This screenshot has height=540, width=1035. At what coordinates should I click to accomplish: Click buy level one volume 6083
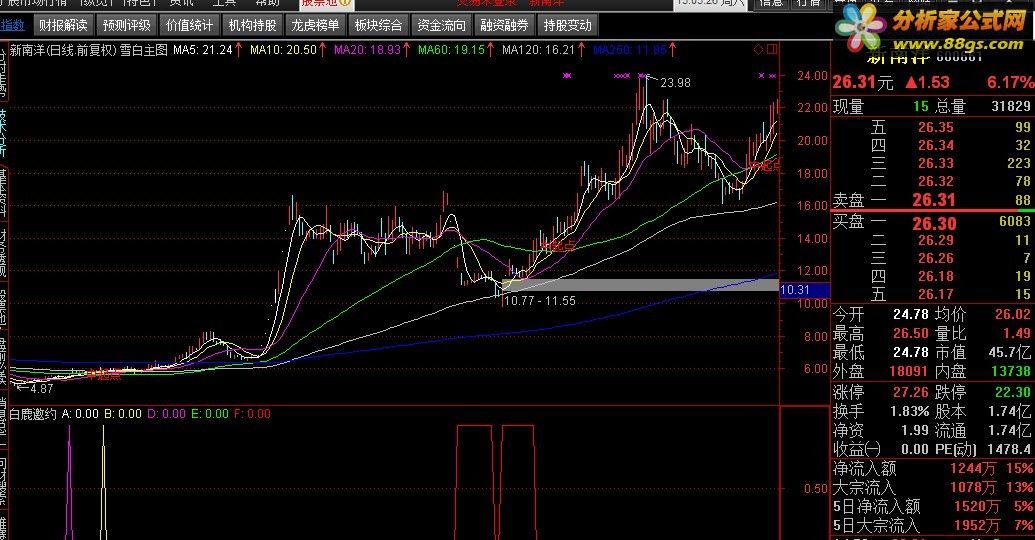point(1015,222)
